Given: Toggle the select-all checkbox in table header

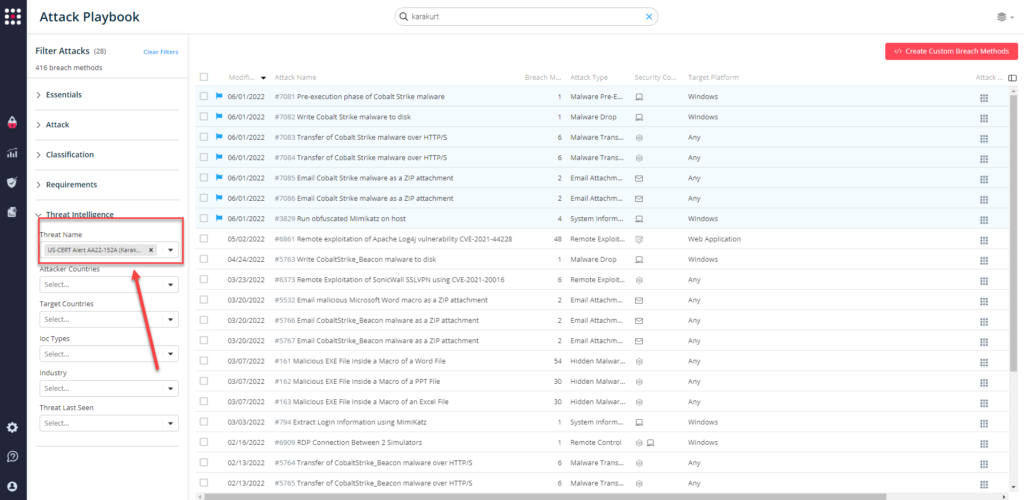Looking at the screenshot, I should [204, 77].
